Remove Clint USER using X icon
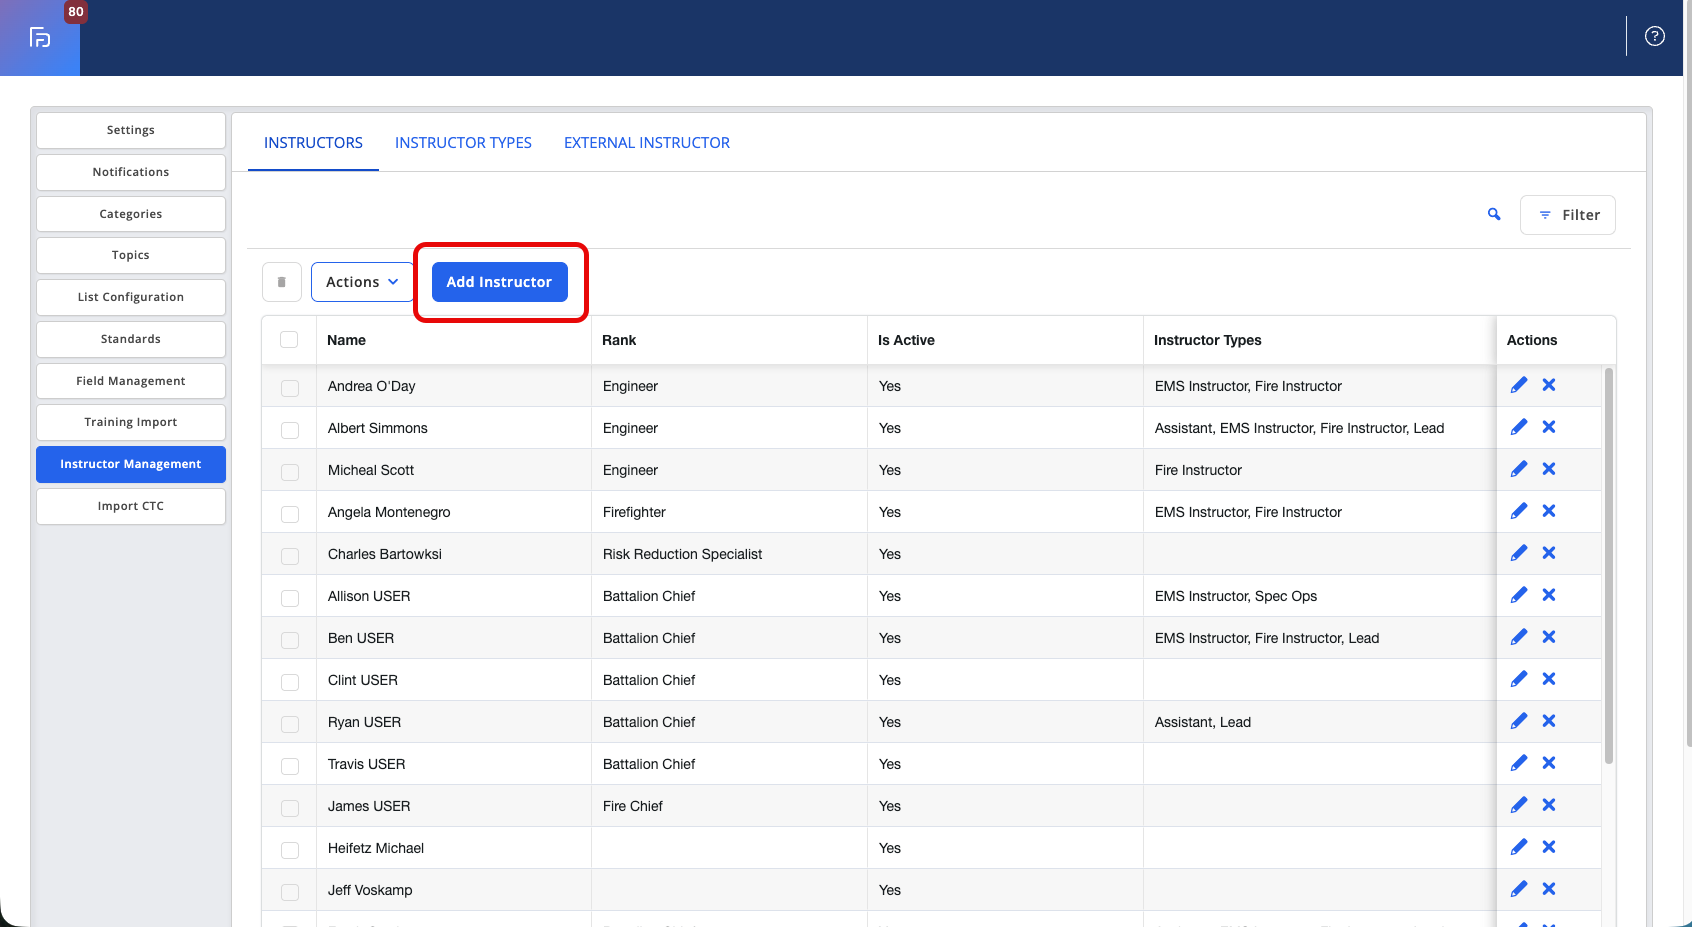The height and width of the screenshot is (927, 1692). pyautogui.click(x=1549, y=679)
